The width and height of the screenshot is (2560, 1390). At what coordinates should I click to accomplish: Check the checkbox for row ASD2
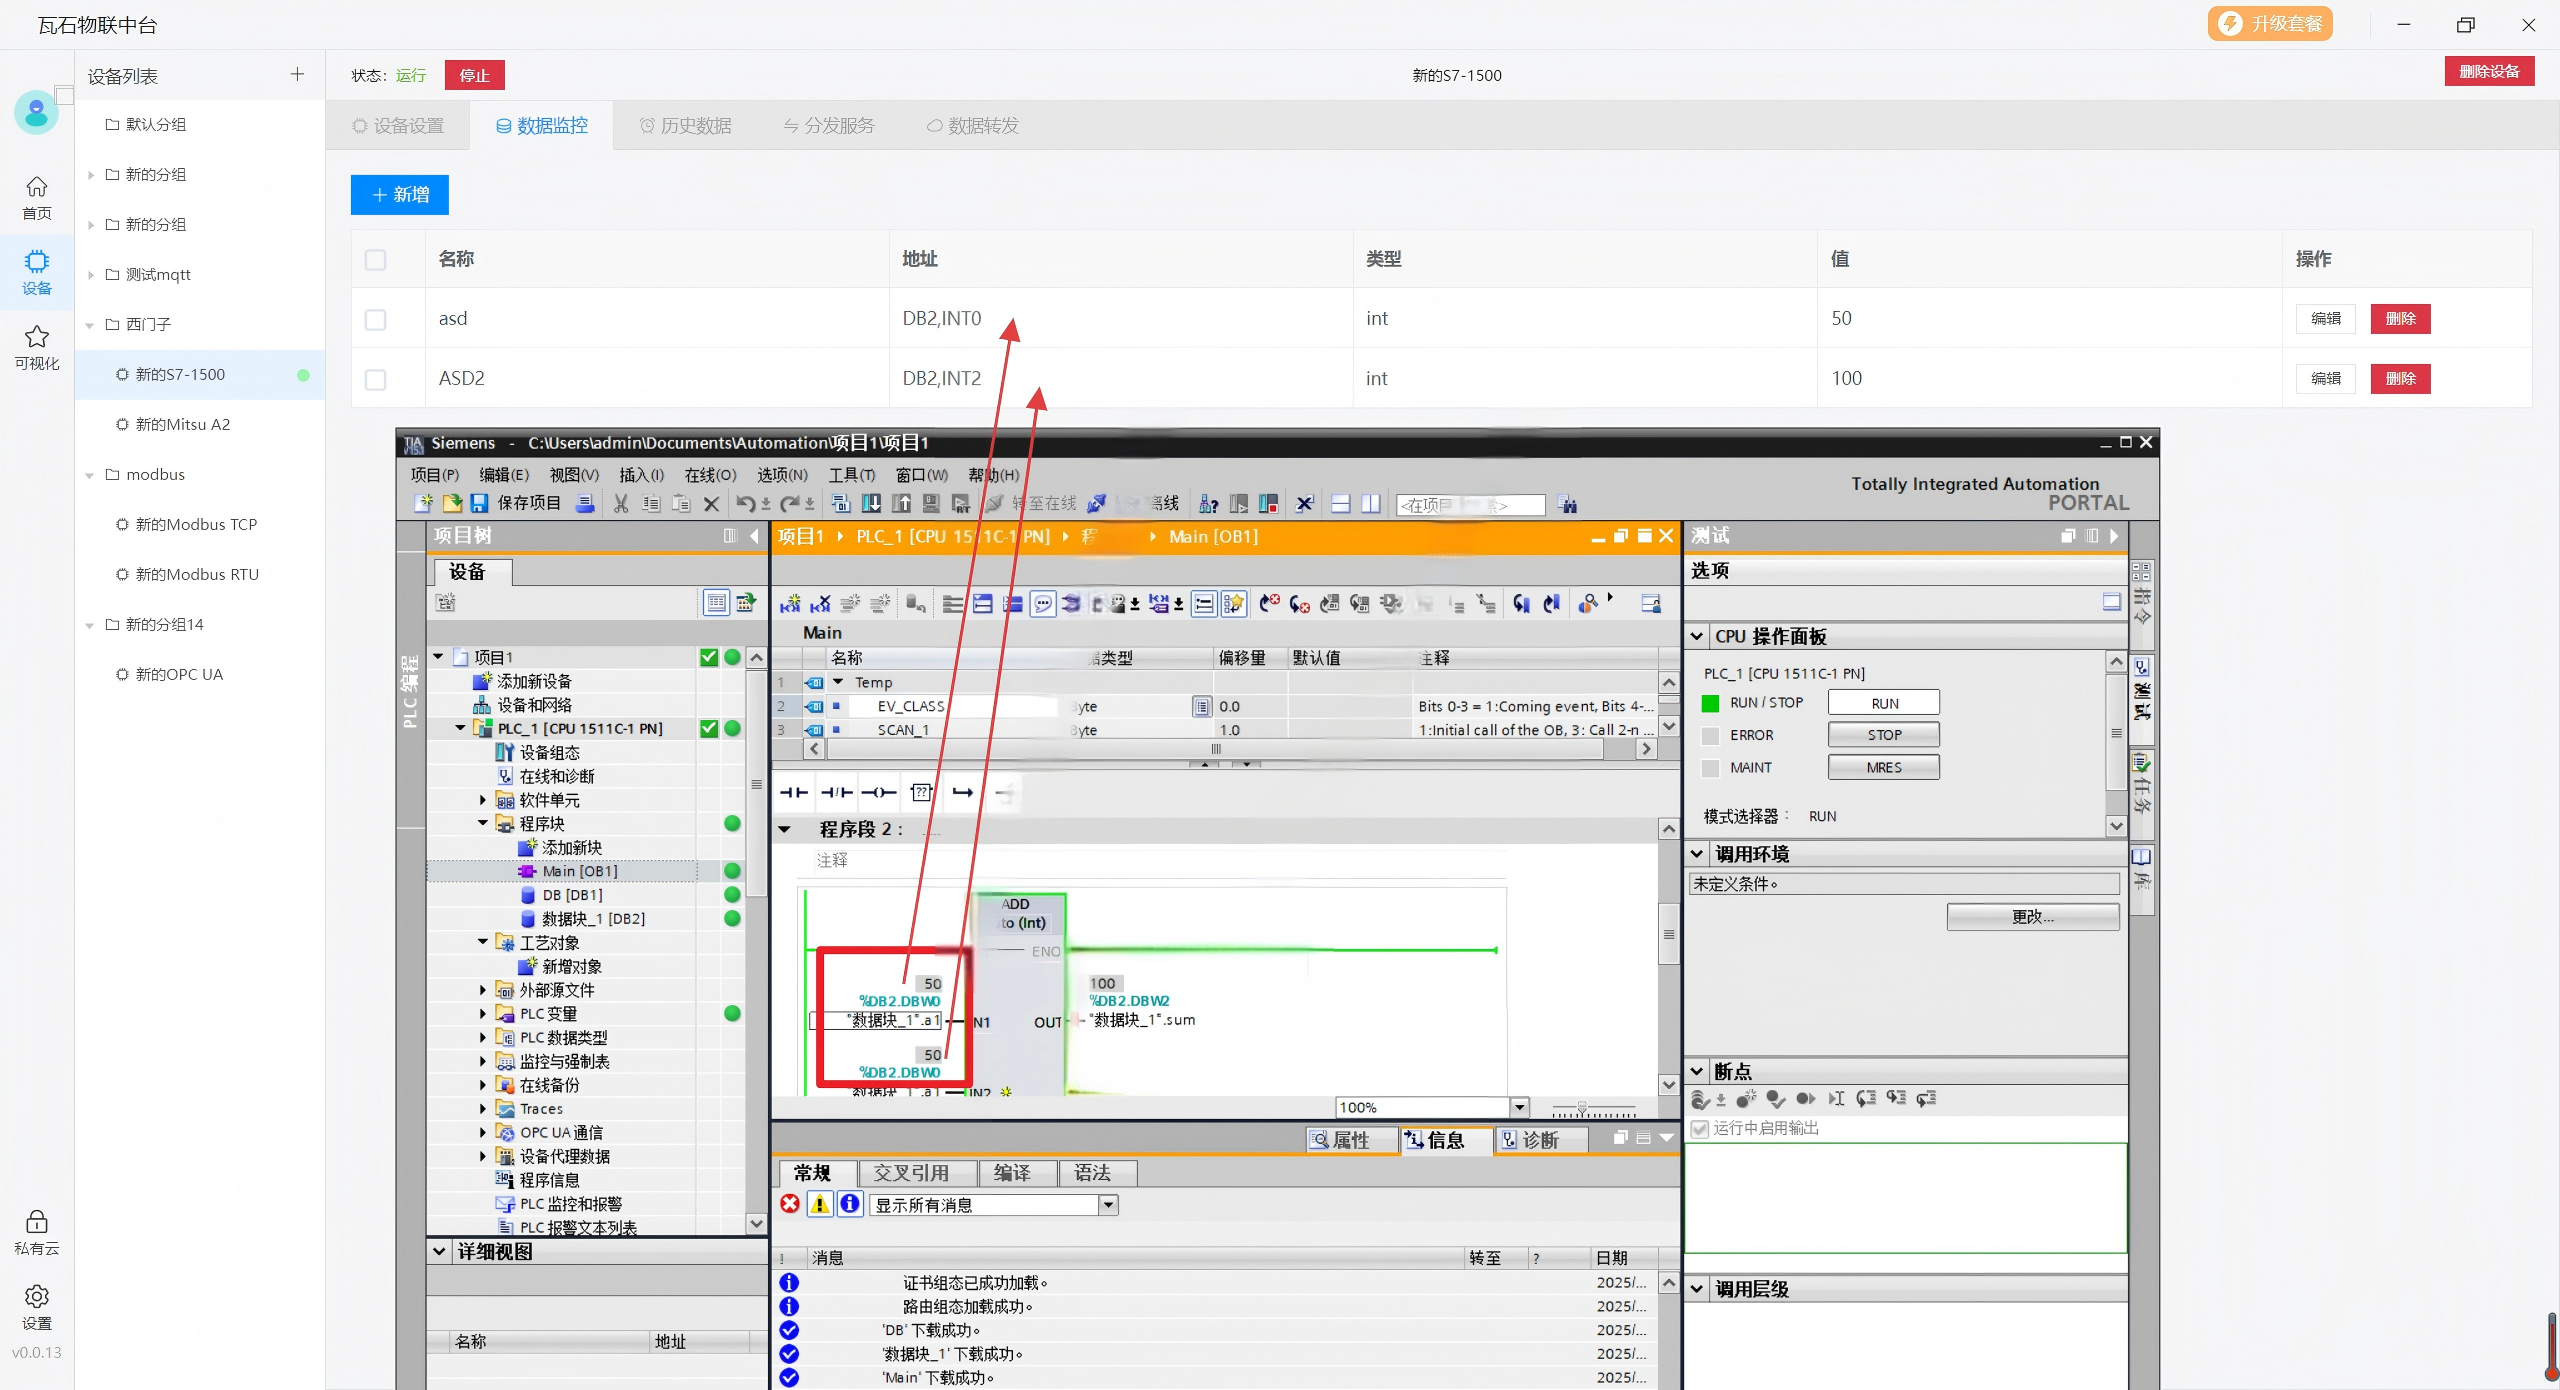click(375, 379)
